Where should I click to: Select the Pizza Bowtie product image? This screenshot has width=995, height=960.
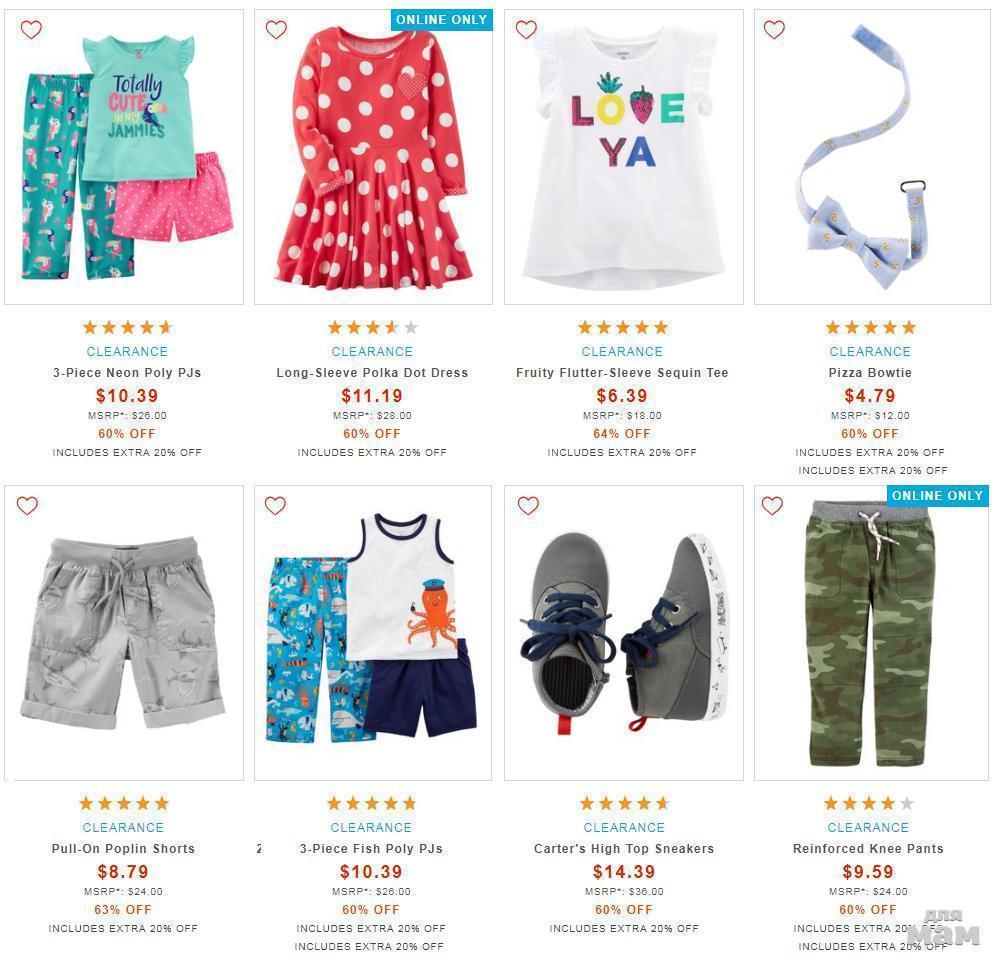(x=870, y=157)
